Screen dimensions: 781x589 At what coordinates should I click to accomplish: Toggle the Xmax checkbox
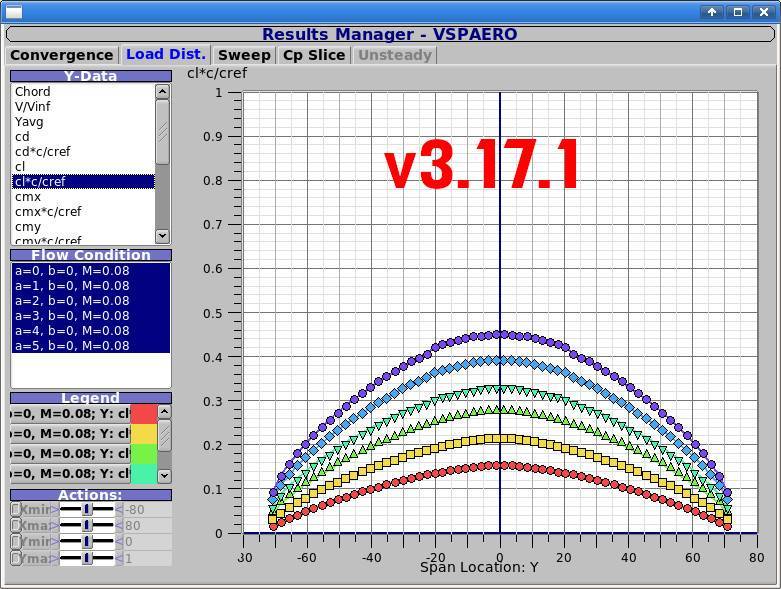(15, 525)
